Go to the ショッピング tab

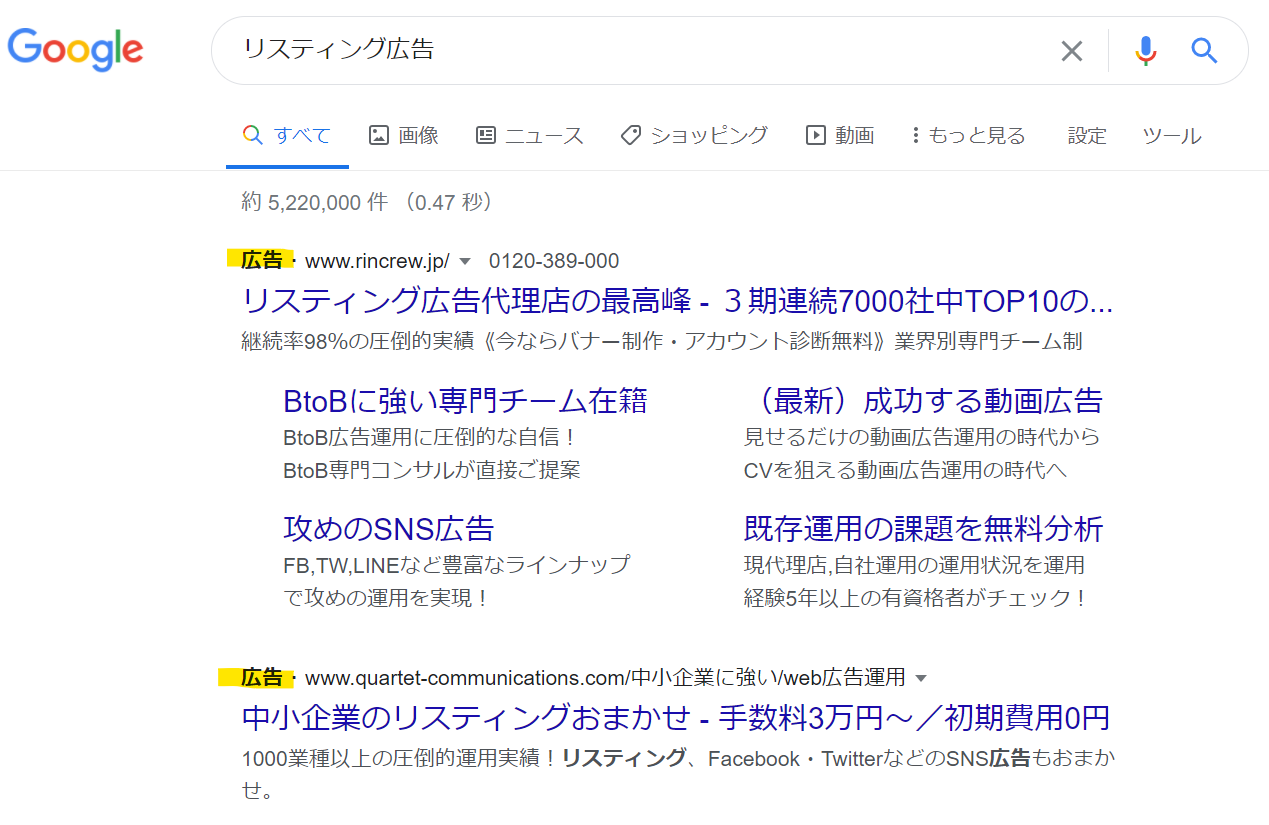pyautogui.click(x=694, y=136)
